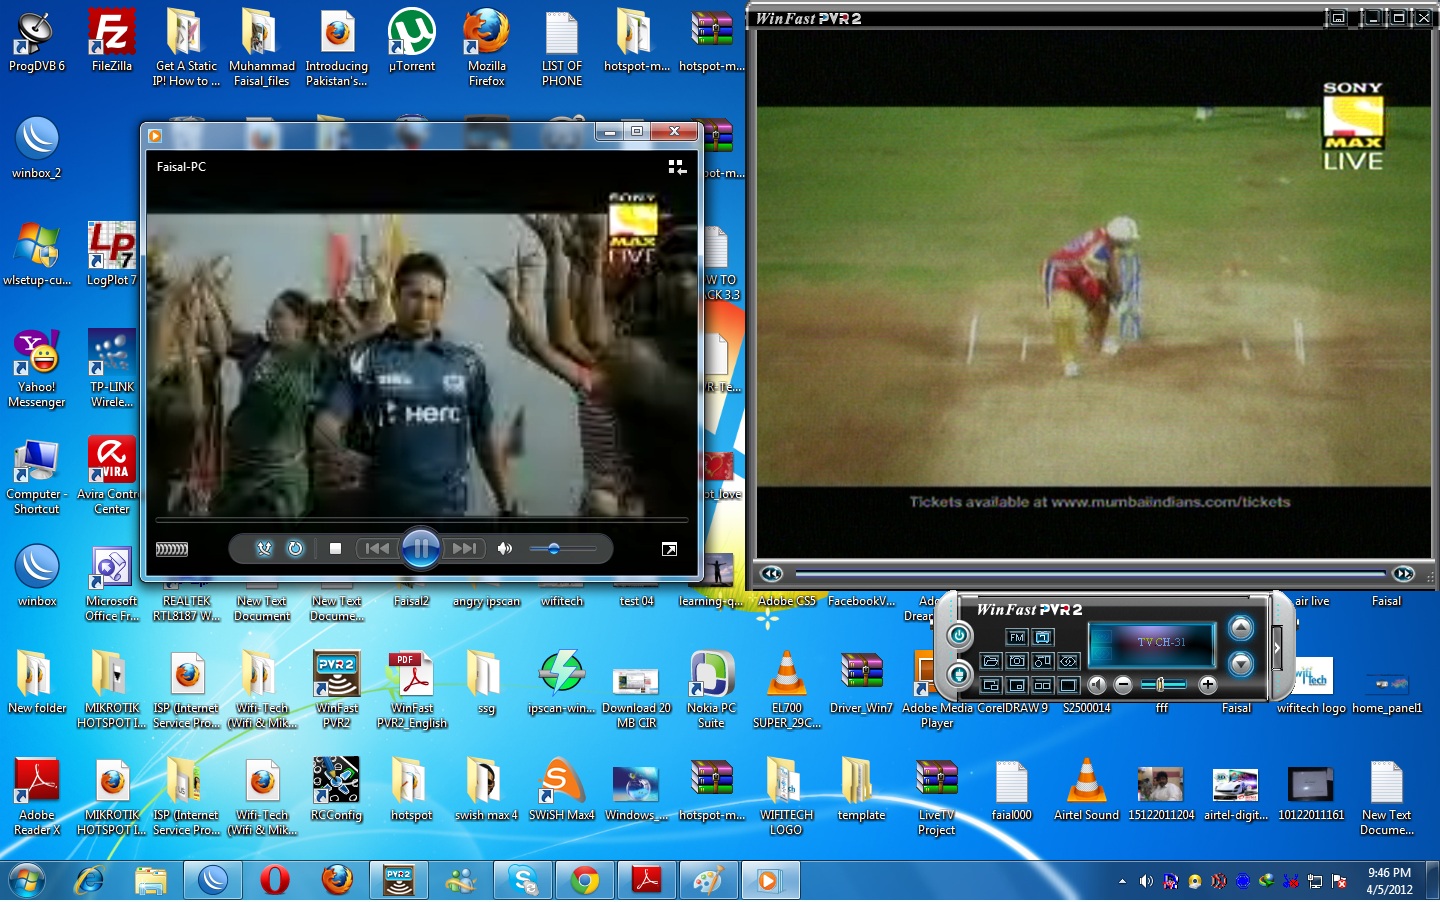Viewport: 1440px width, 902px height.
Task: Toggle repeat in the media player controls
Action: click(x=294, y=549)
